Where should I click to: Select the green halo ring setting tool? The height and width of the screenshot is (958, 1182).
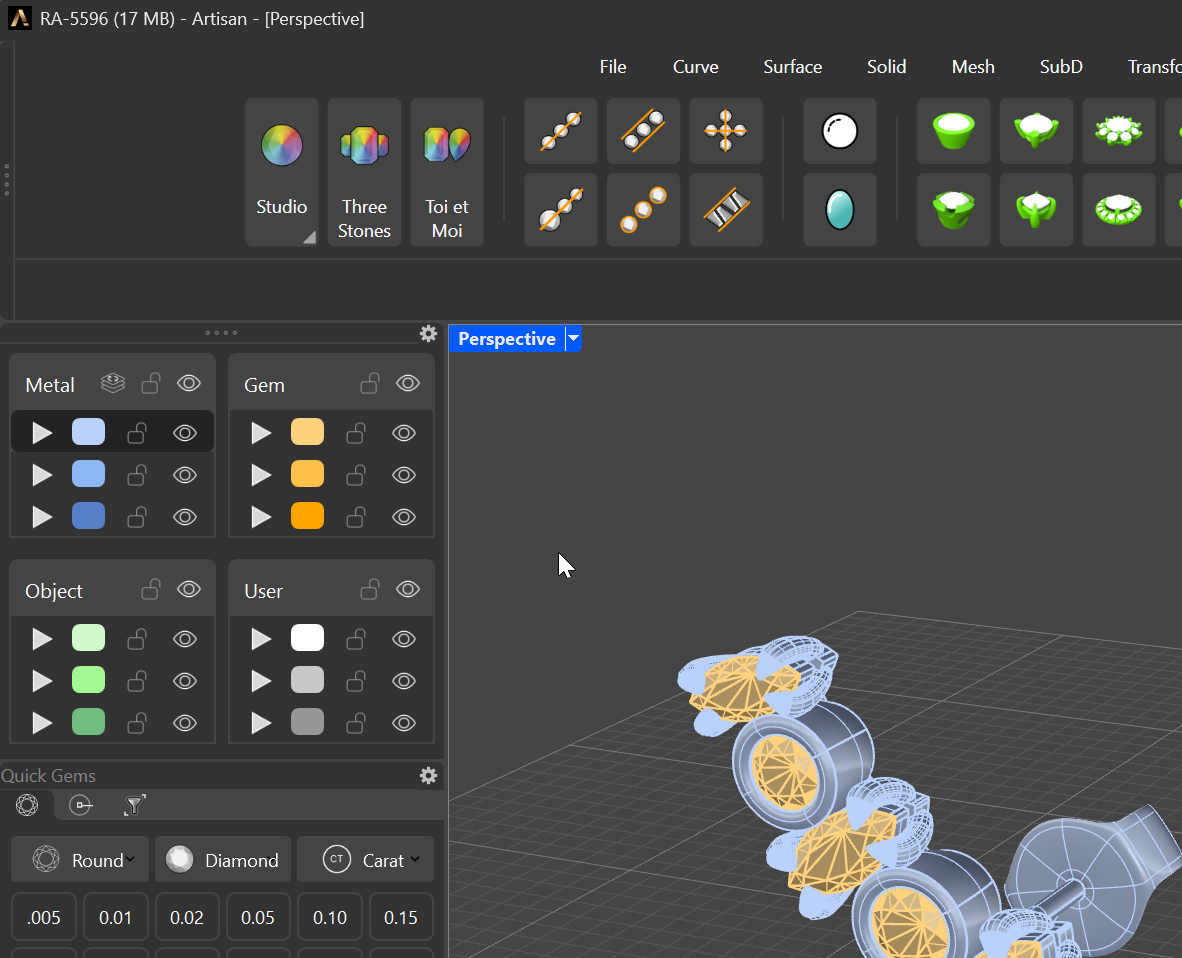pyautogui.click(x=1119, y=210)
